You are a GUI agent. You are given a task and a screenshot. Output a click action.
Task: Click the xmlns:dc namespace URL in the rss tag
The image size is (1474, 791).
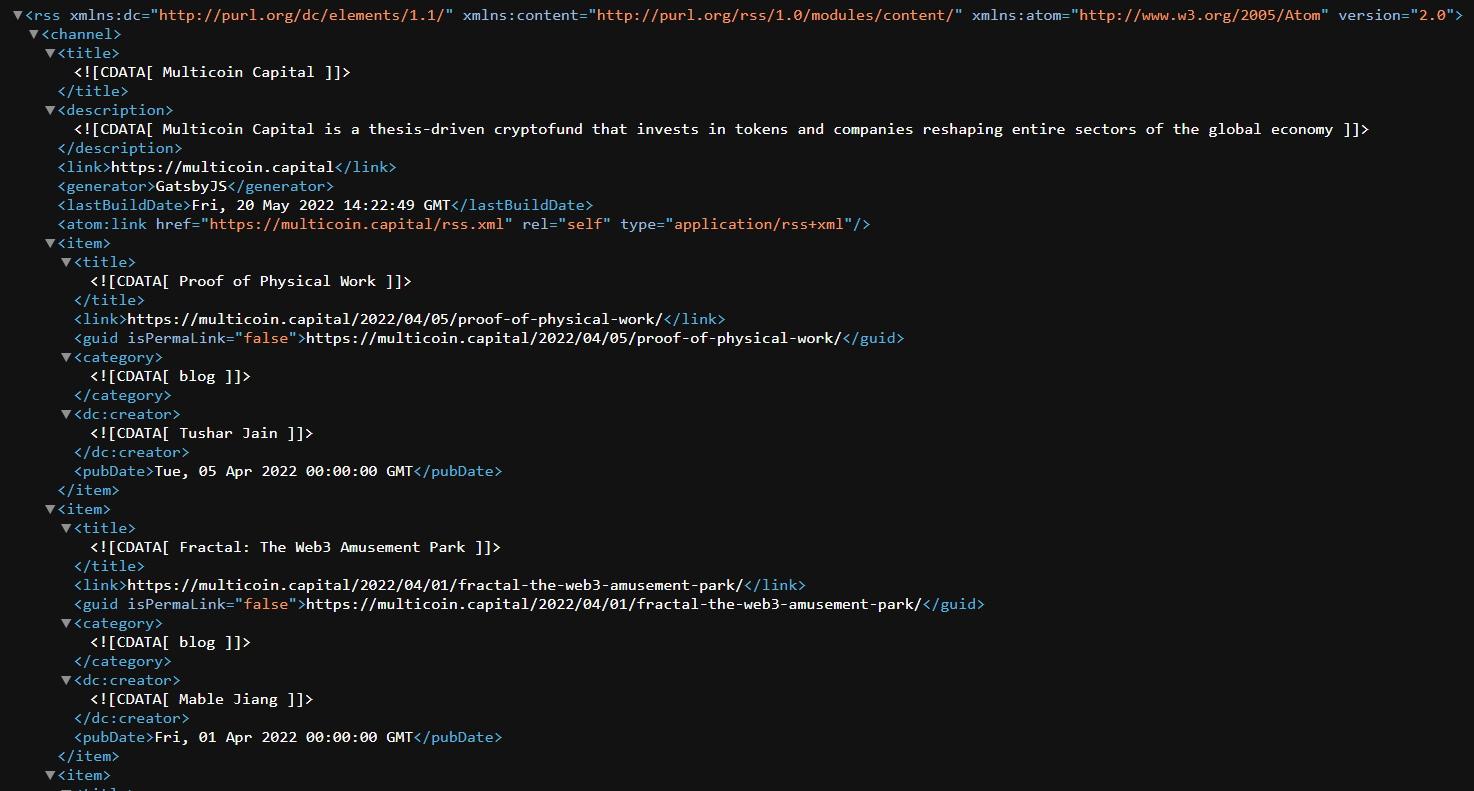[x=302, y=16]
